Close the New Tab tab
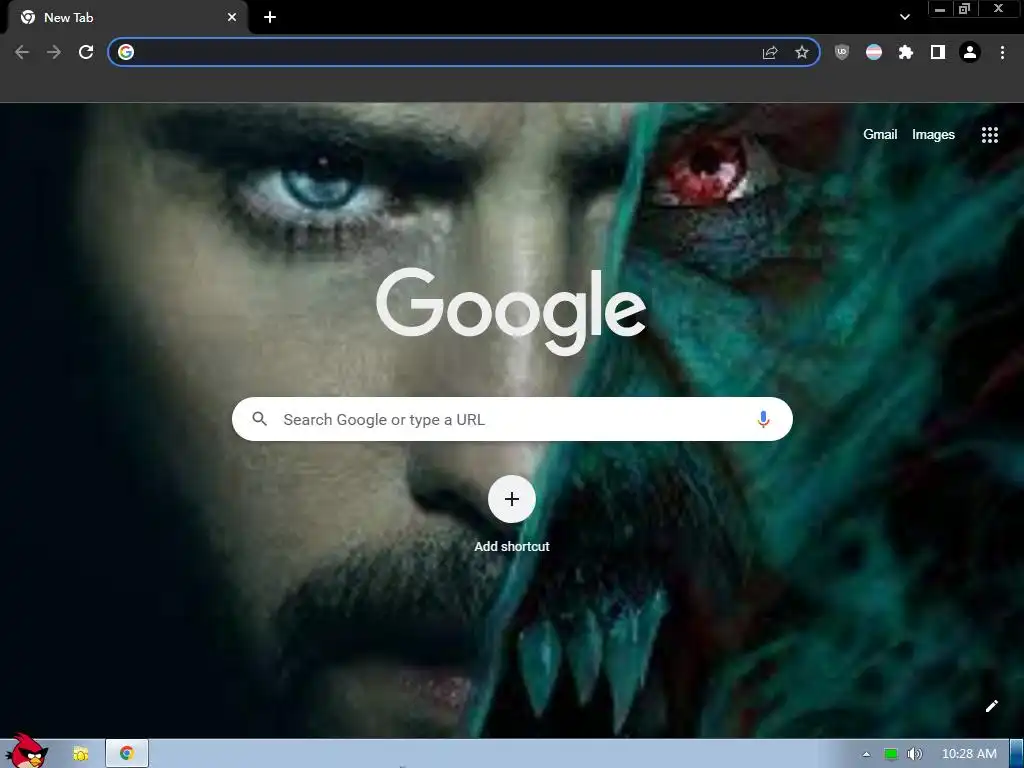 (232, 18)
